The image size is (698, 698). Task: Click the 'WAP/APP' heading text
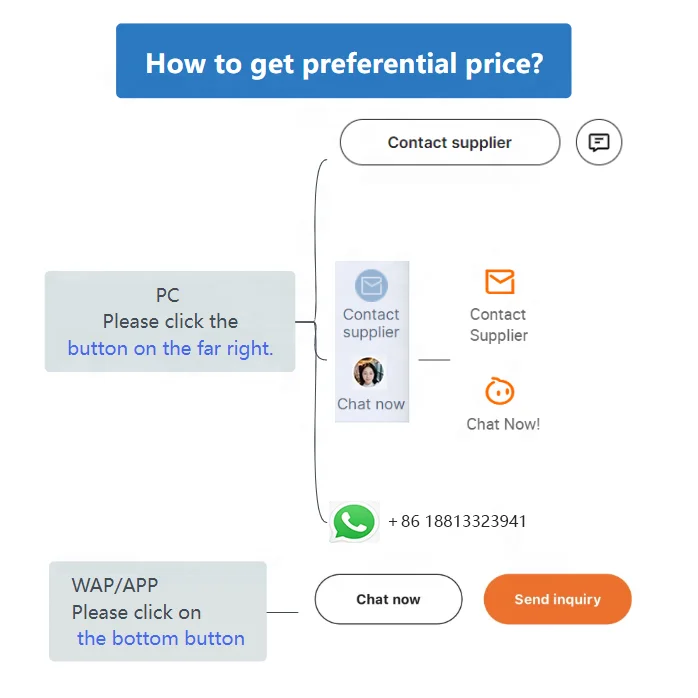115,586
